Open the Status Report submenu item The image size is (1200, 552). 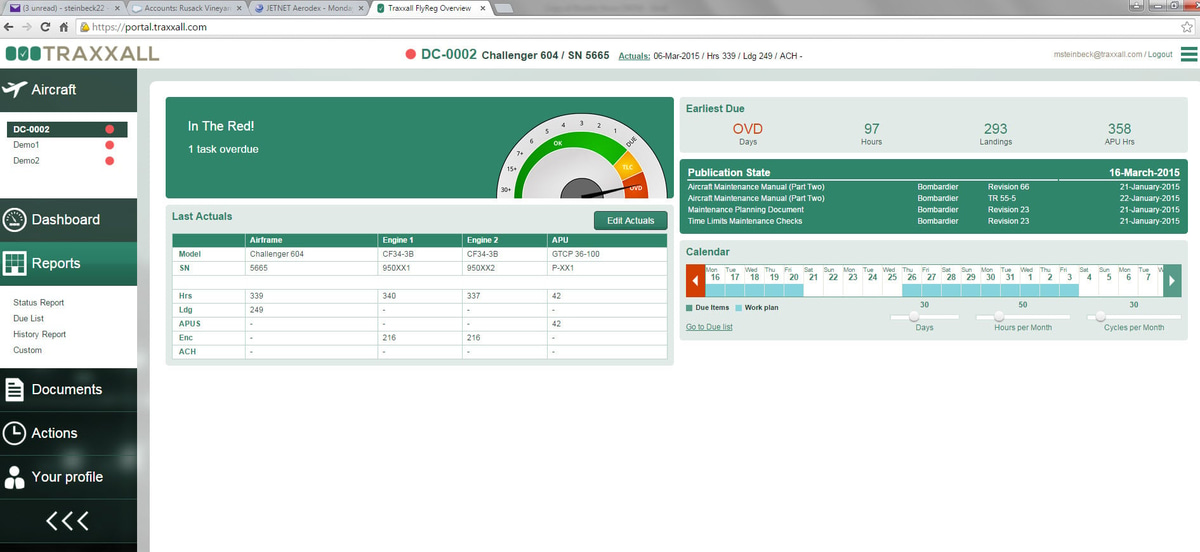coord(38,303)
